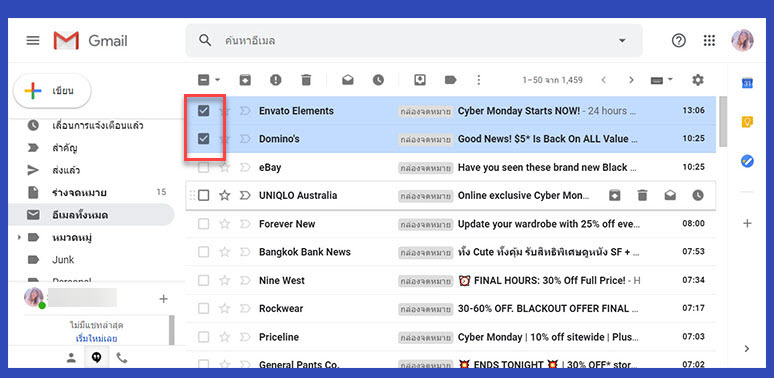Open the Contacts person icon at bottom left

click(72, 358)
